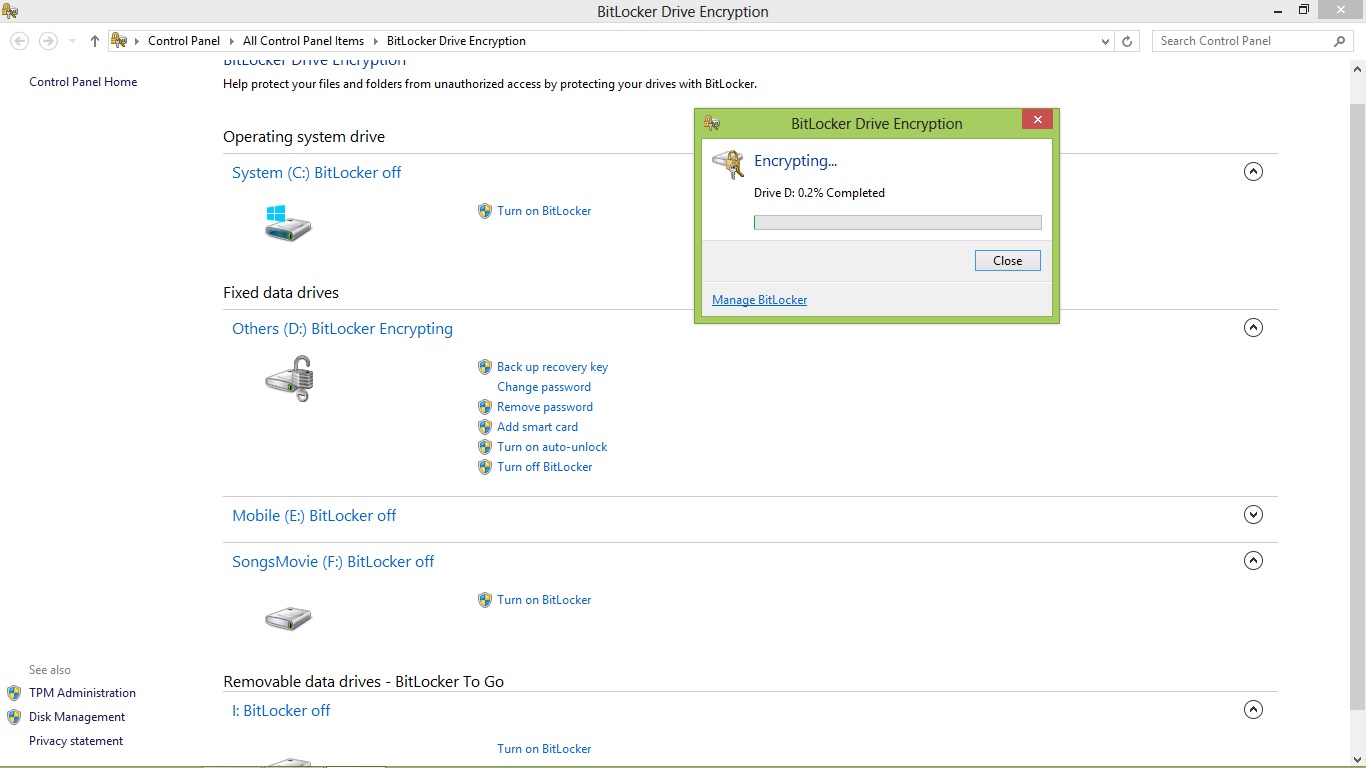This screenshot has width=1366, height=768.
Task: Refresh the Control Panel view
Action: tap(1127, 41)
